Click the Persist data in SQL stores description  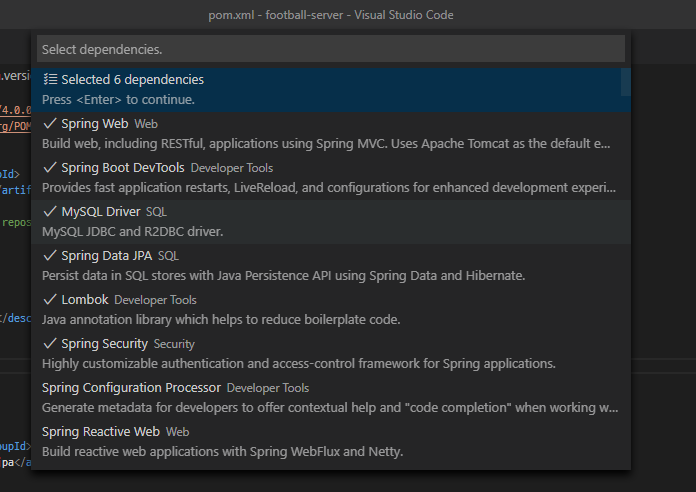[x=284, y=276]
